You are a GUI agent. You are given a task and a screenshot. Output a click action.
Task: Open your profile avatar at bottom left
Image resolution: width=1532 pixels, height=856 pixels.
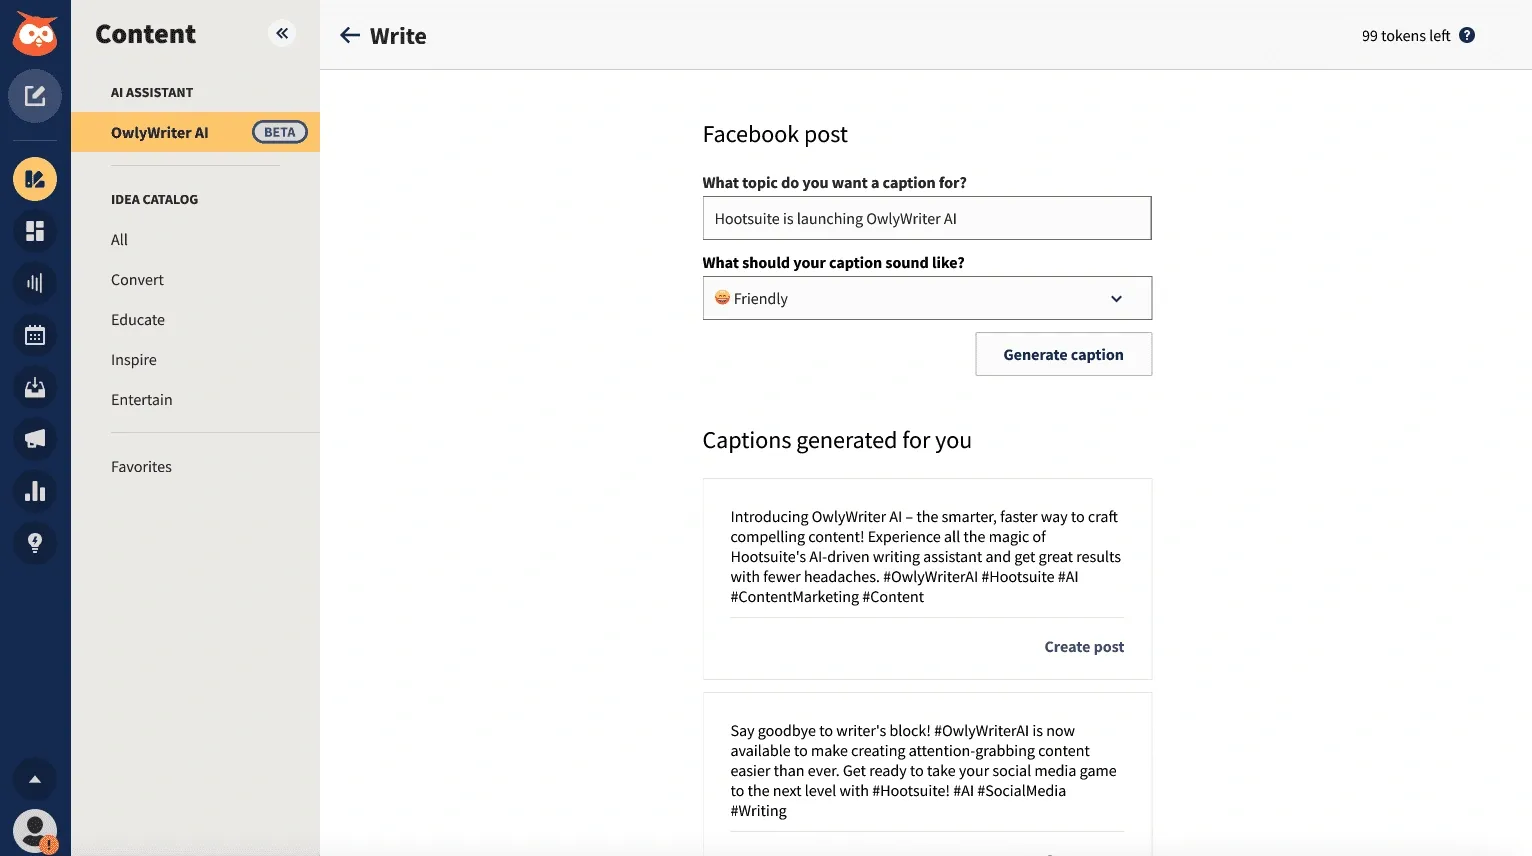coord(35,830)
